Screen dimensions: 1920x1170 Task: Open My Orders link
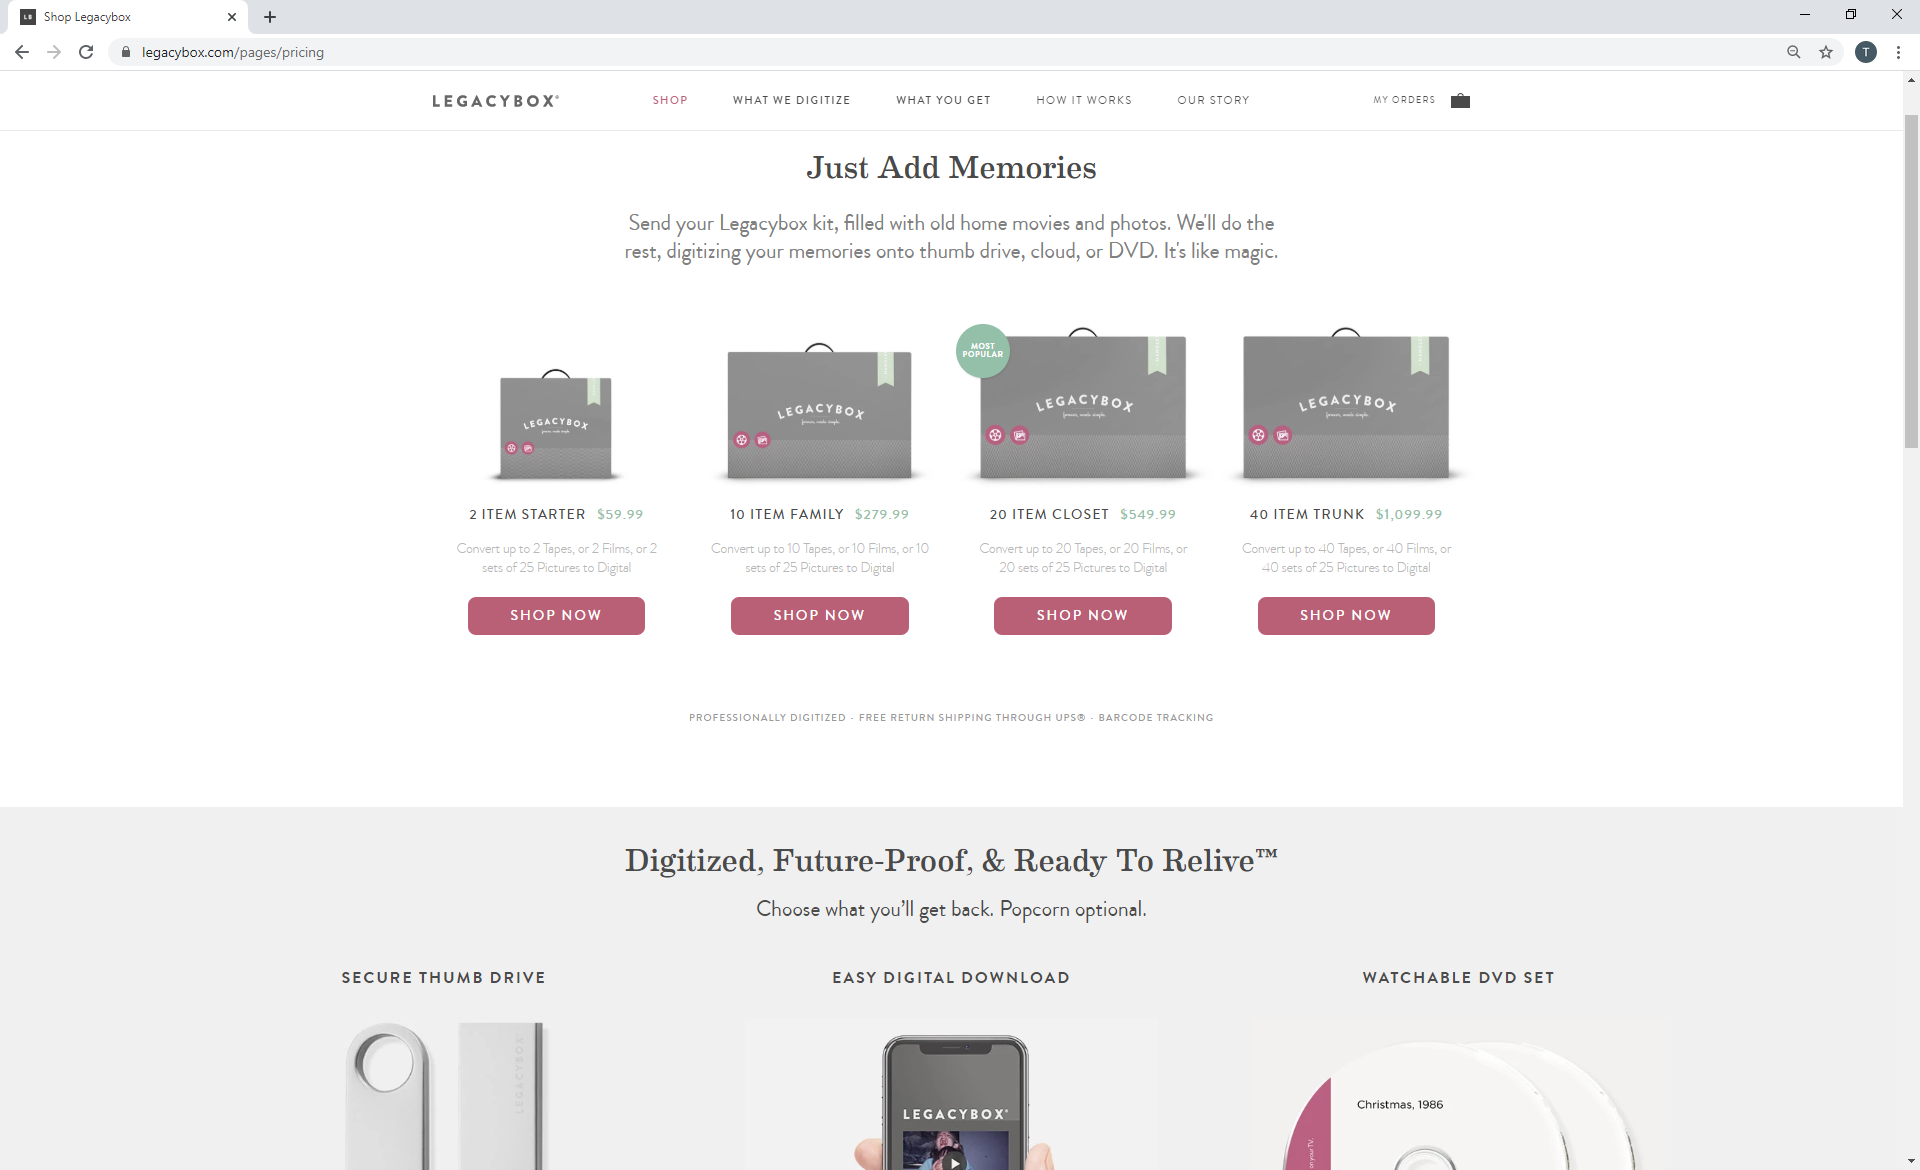click(1404, 100)
